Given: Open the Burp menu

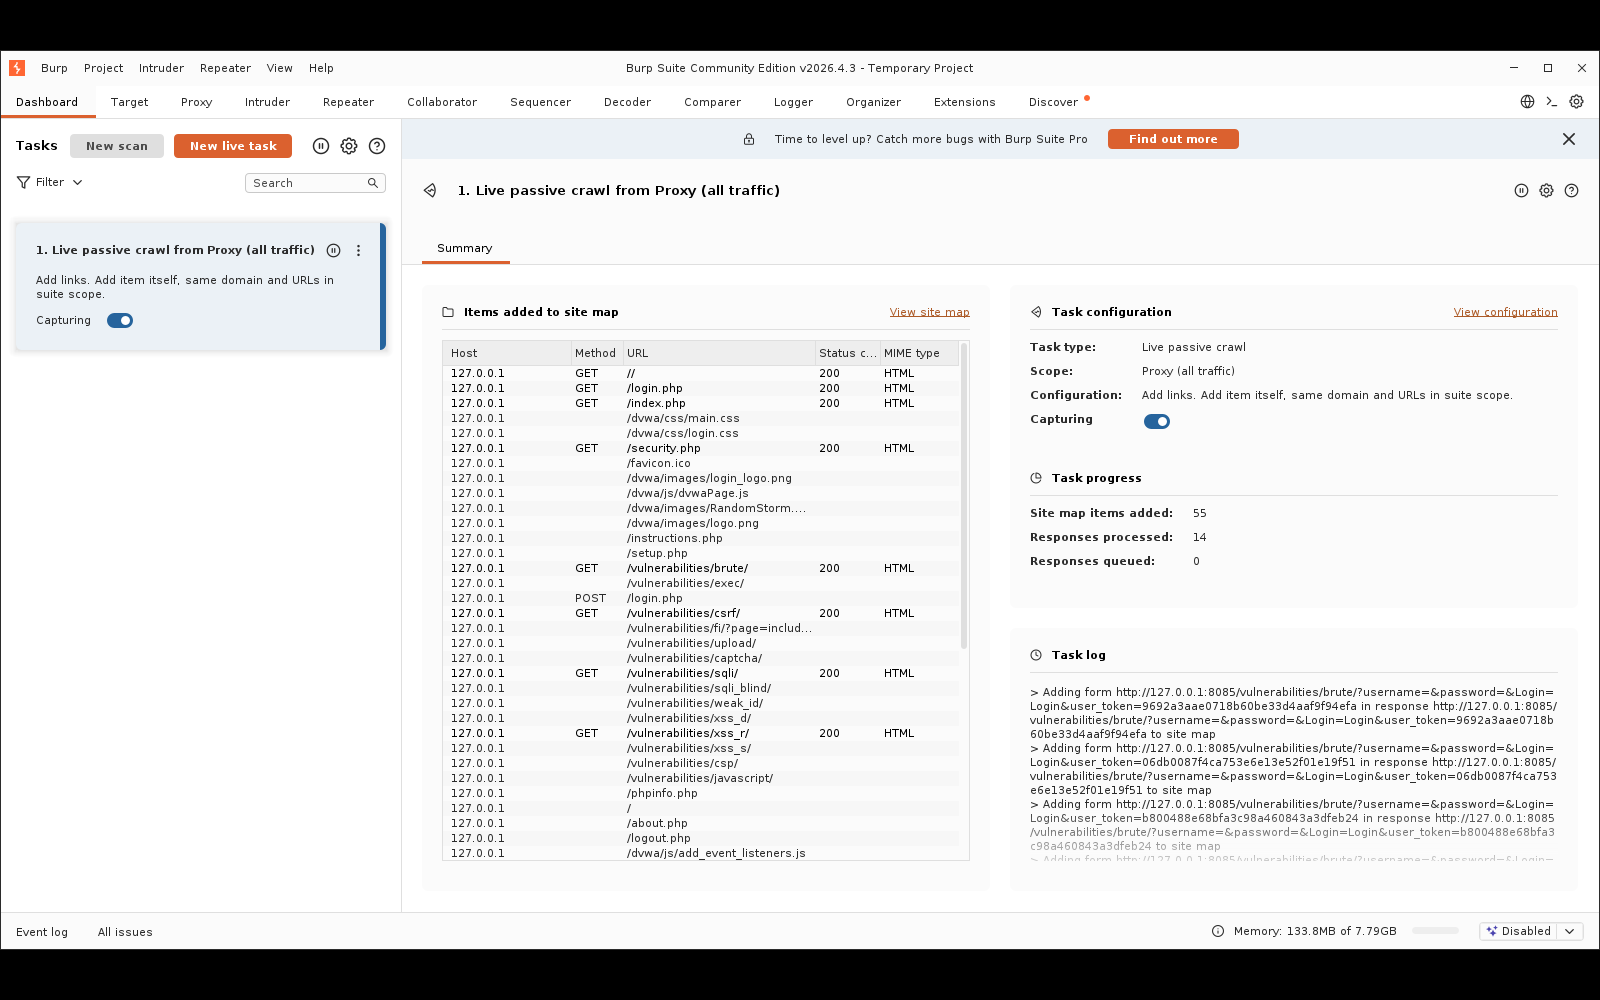Looking at the screenshot, I should pos(54,68).
